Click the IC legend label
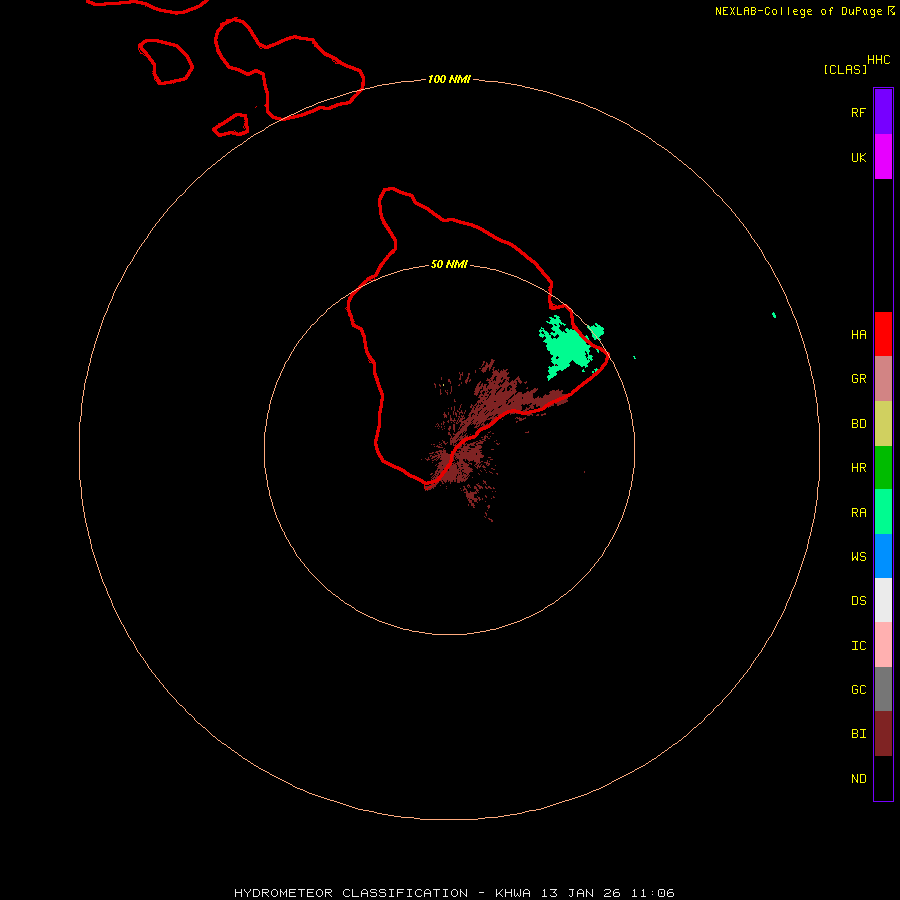 [858, 646]
